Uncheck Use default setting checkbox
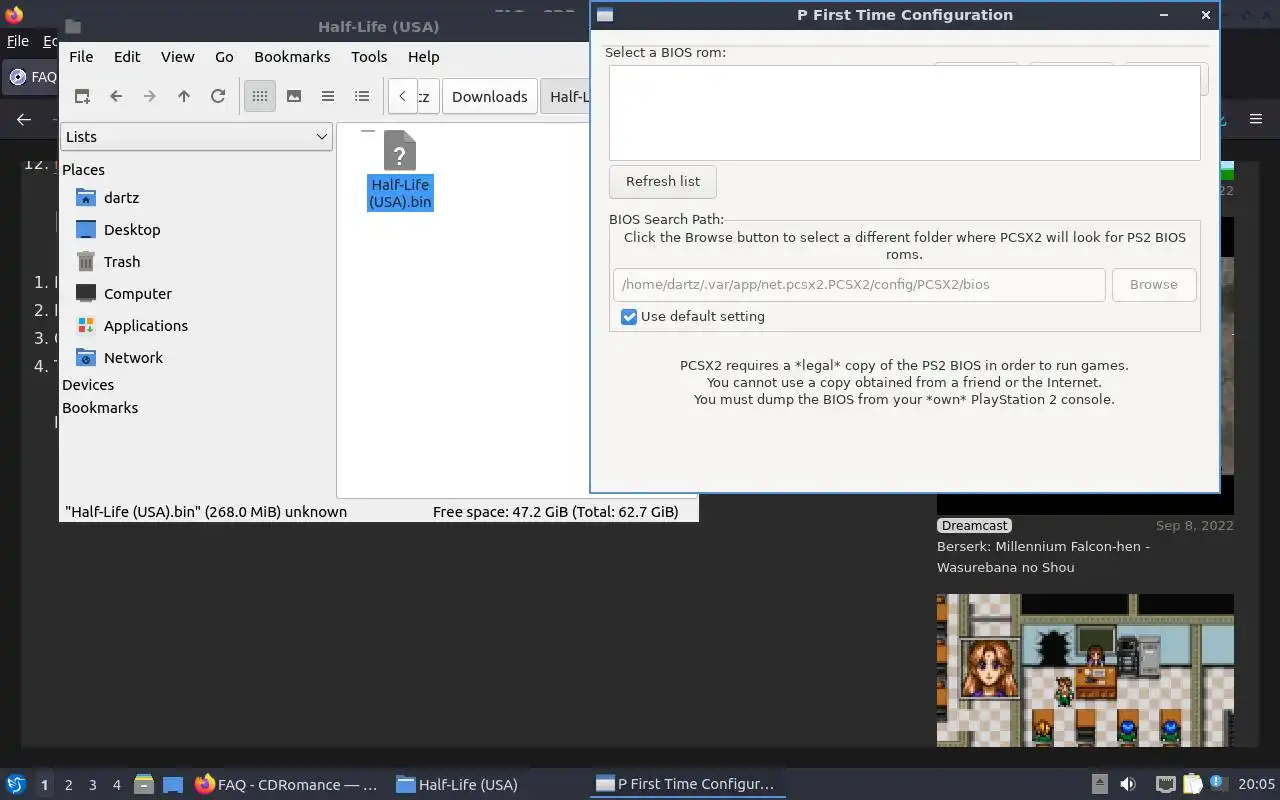This screenshot has height=800, width=1280. click(629, 317)
